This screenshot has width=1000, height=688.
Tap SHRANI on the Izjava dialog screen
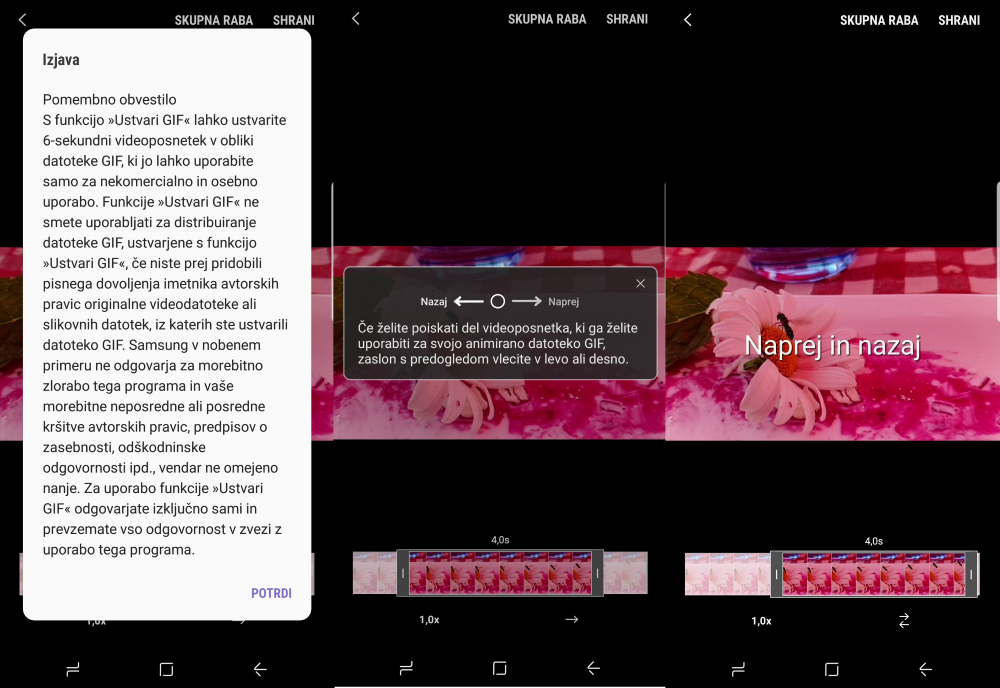click(293, 20)
